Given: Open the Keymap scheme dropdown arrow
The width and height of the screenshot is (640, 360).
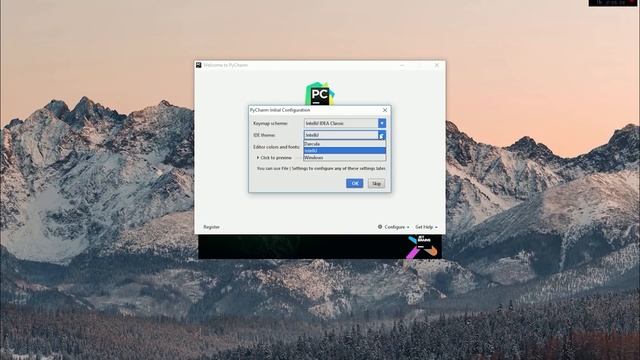Looking at the screenshot, I should pos(382,123).
